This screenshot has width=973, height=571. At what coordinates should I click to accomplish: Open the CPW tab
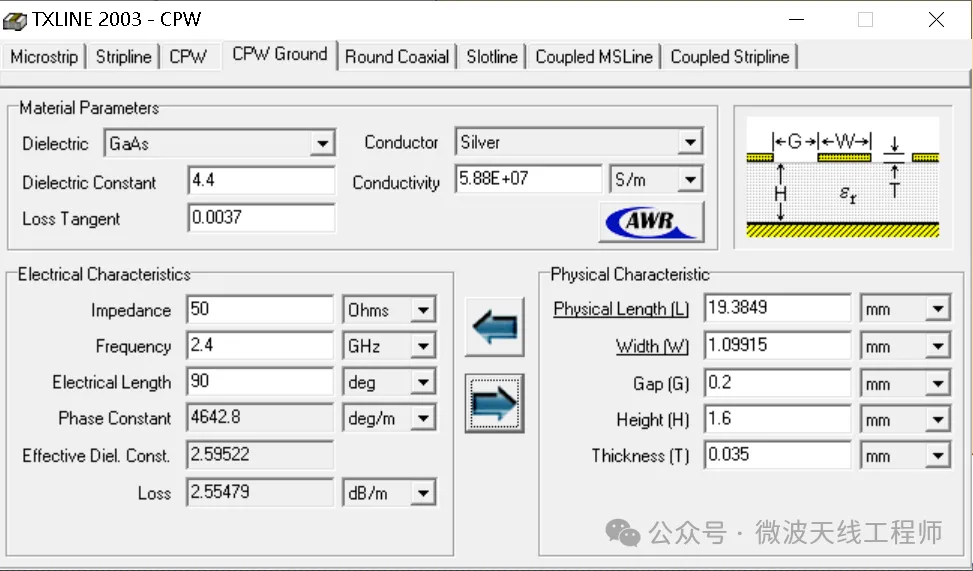pos(188,57)
